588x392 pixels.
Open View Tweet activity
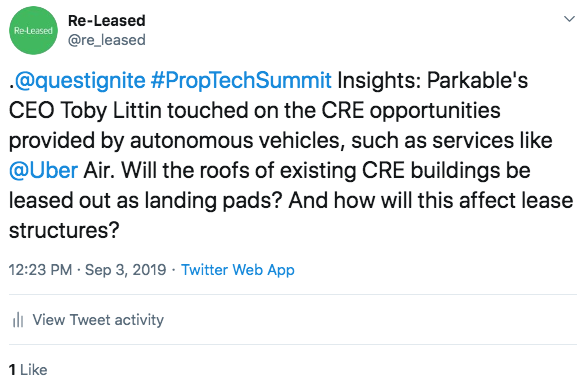pos(98,320)
